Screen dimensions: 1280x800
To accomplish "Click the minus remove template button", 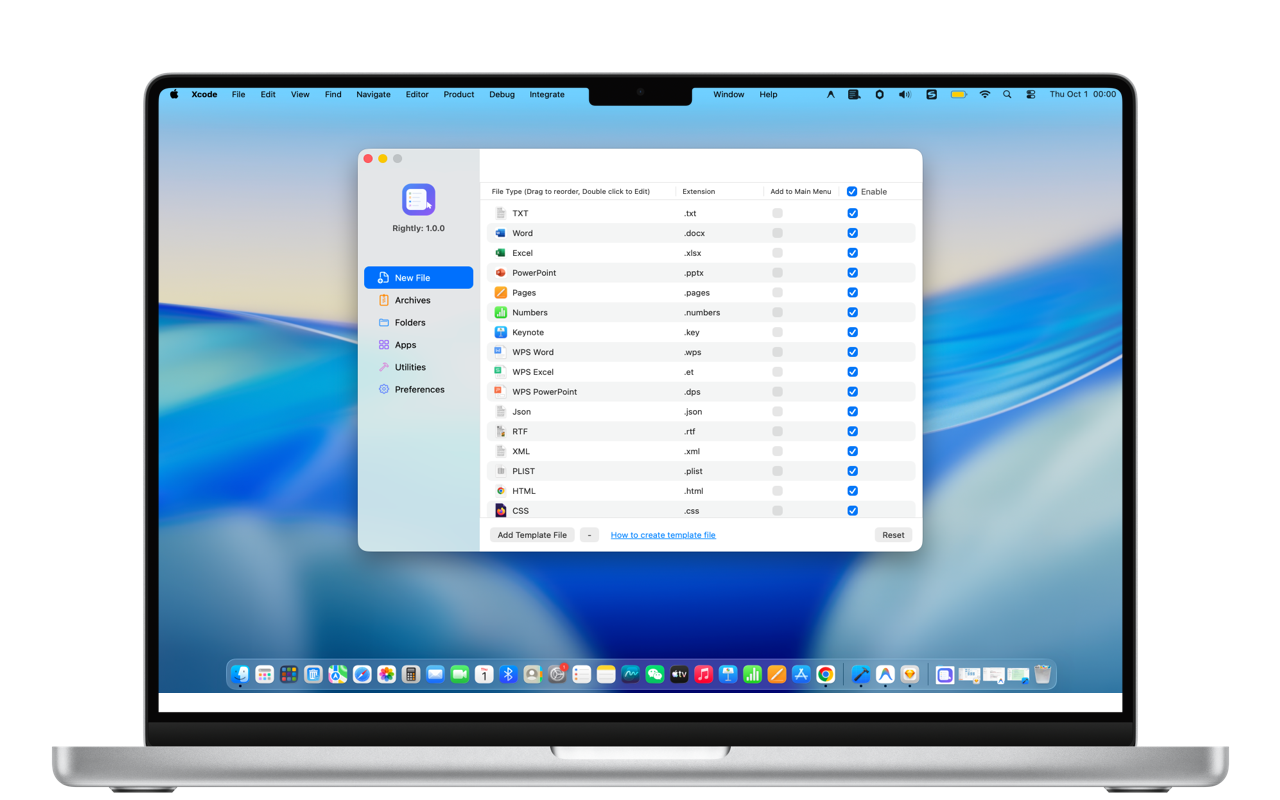I will coord(589,535).
